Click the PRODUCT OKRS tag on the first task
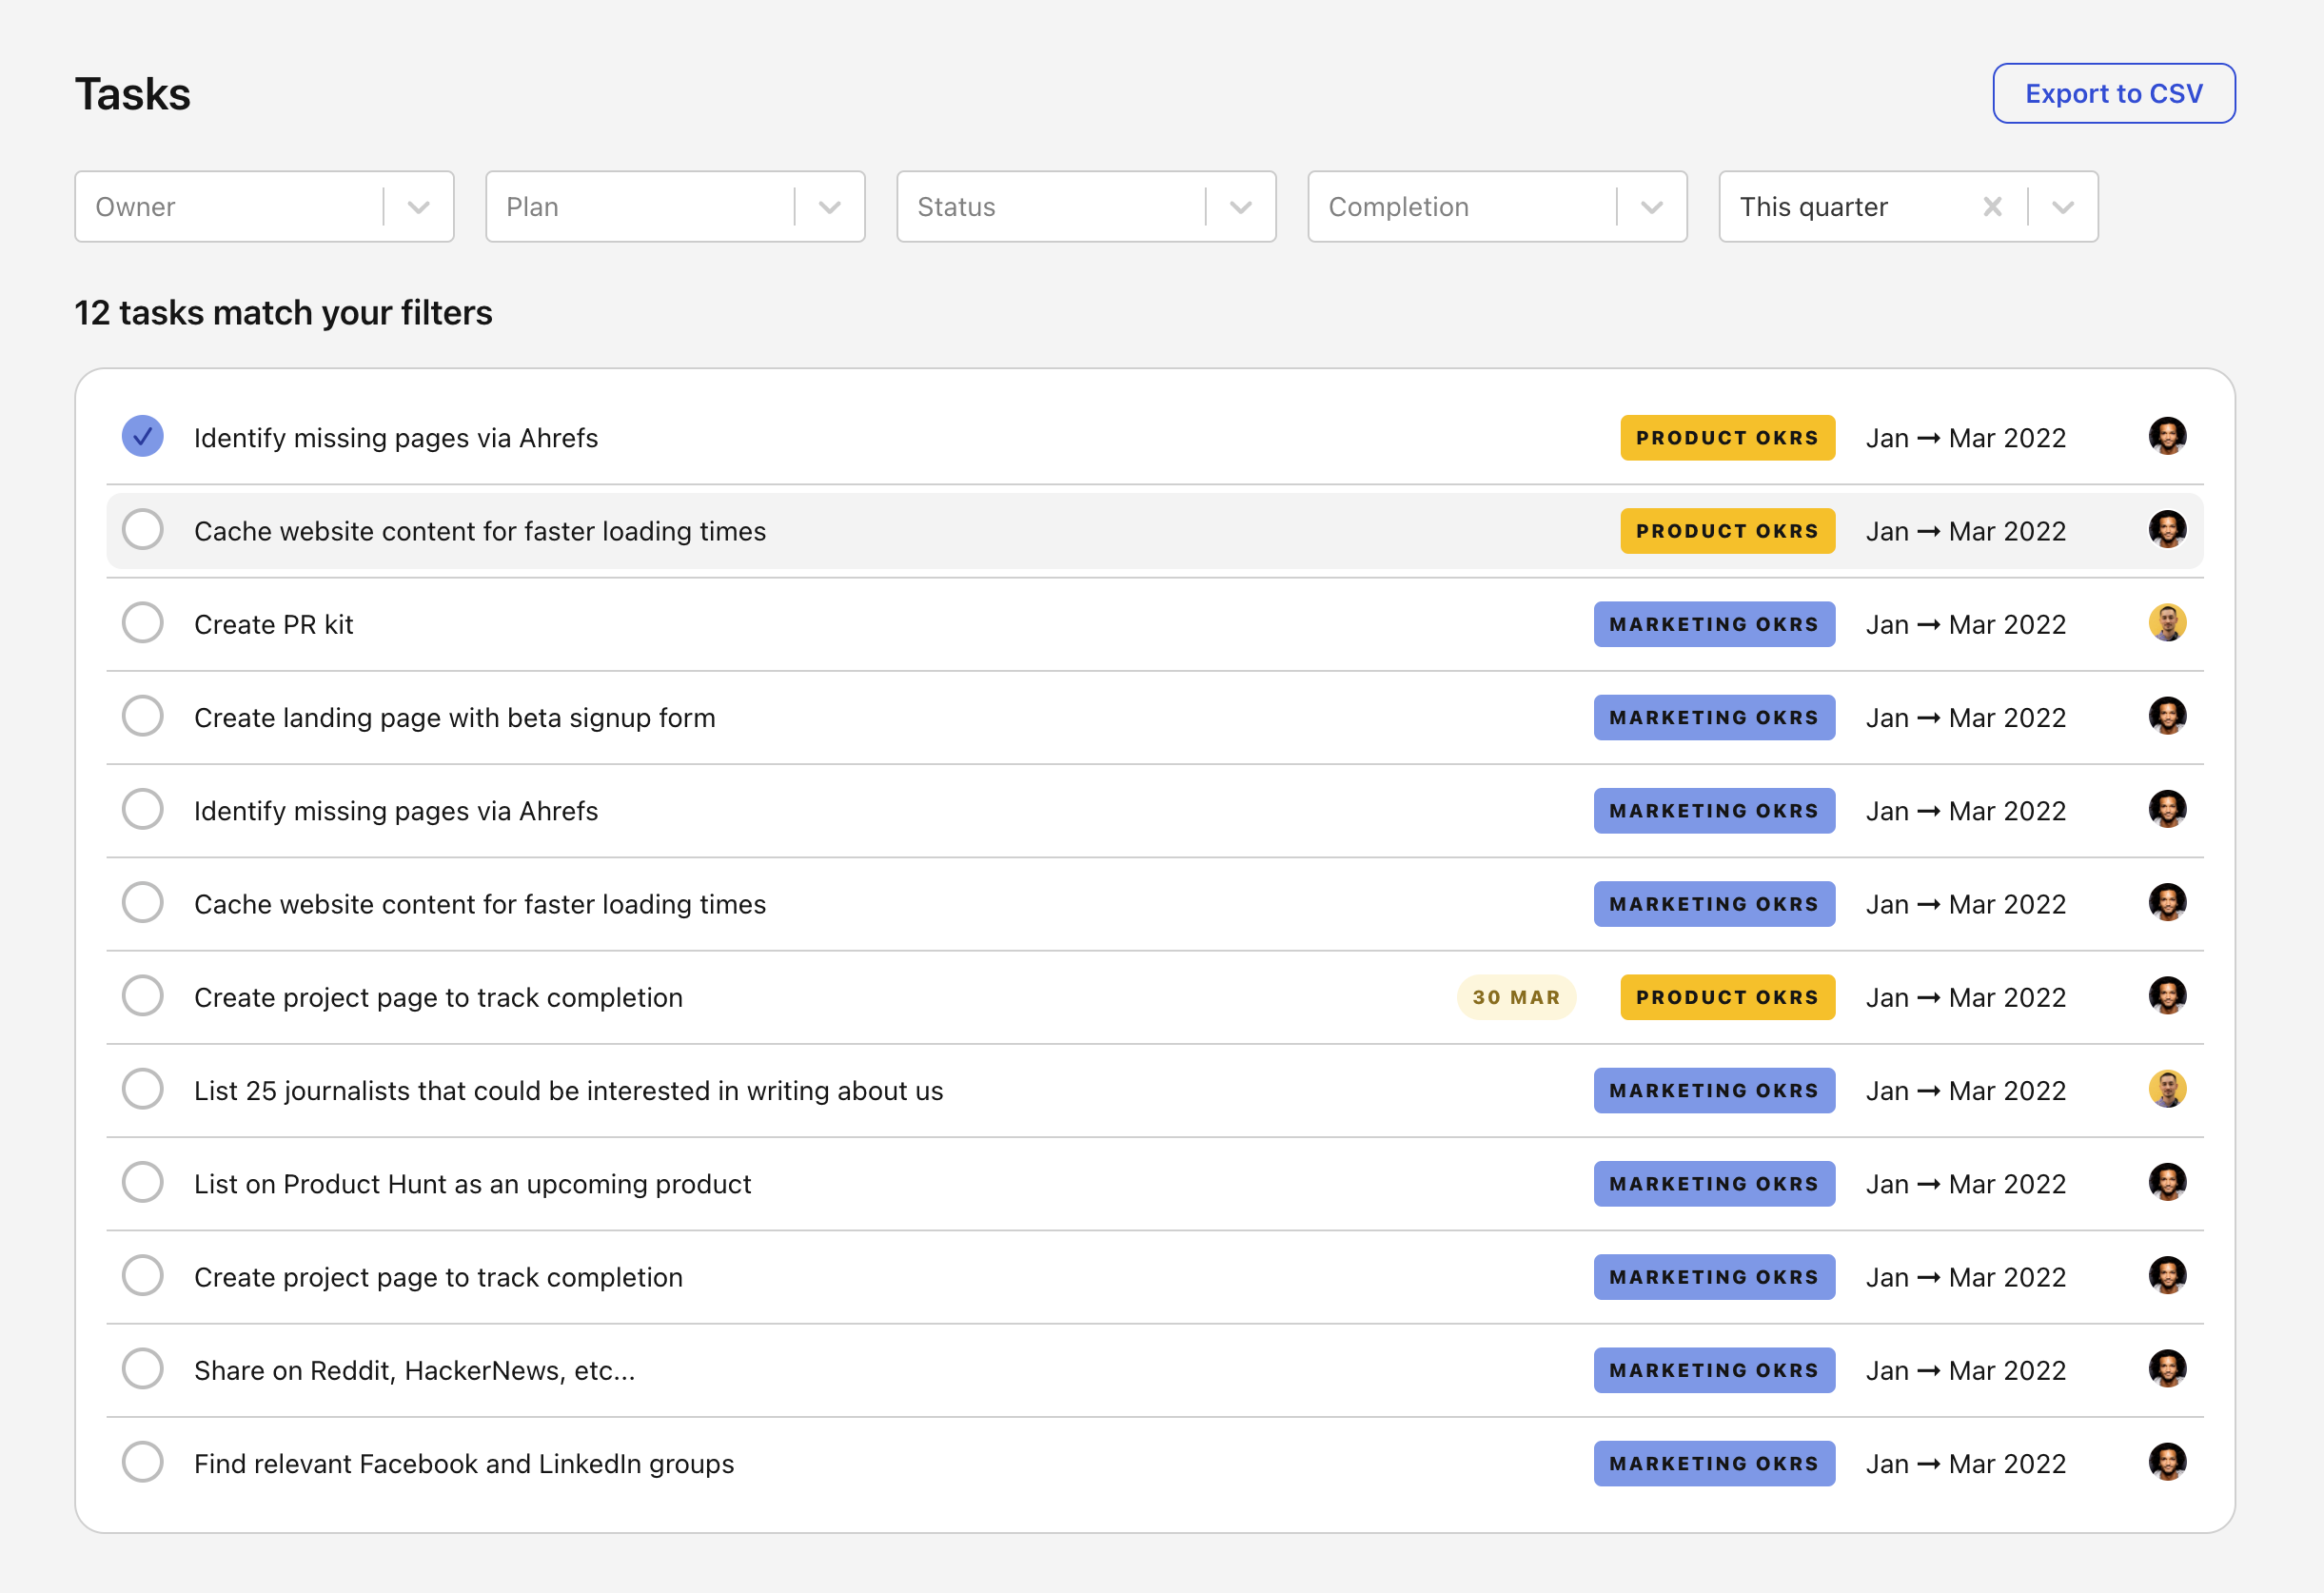This screenshot has height=1593, width=2324. coord(1727,437)
